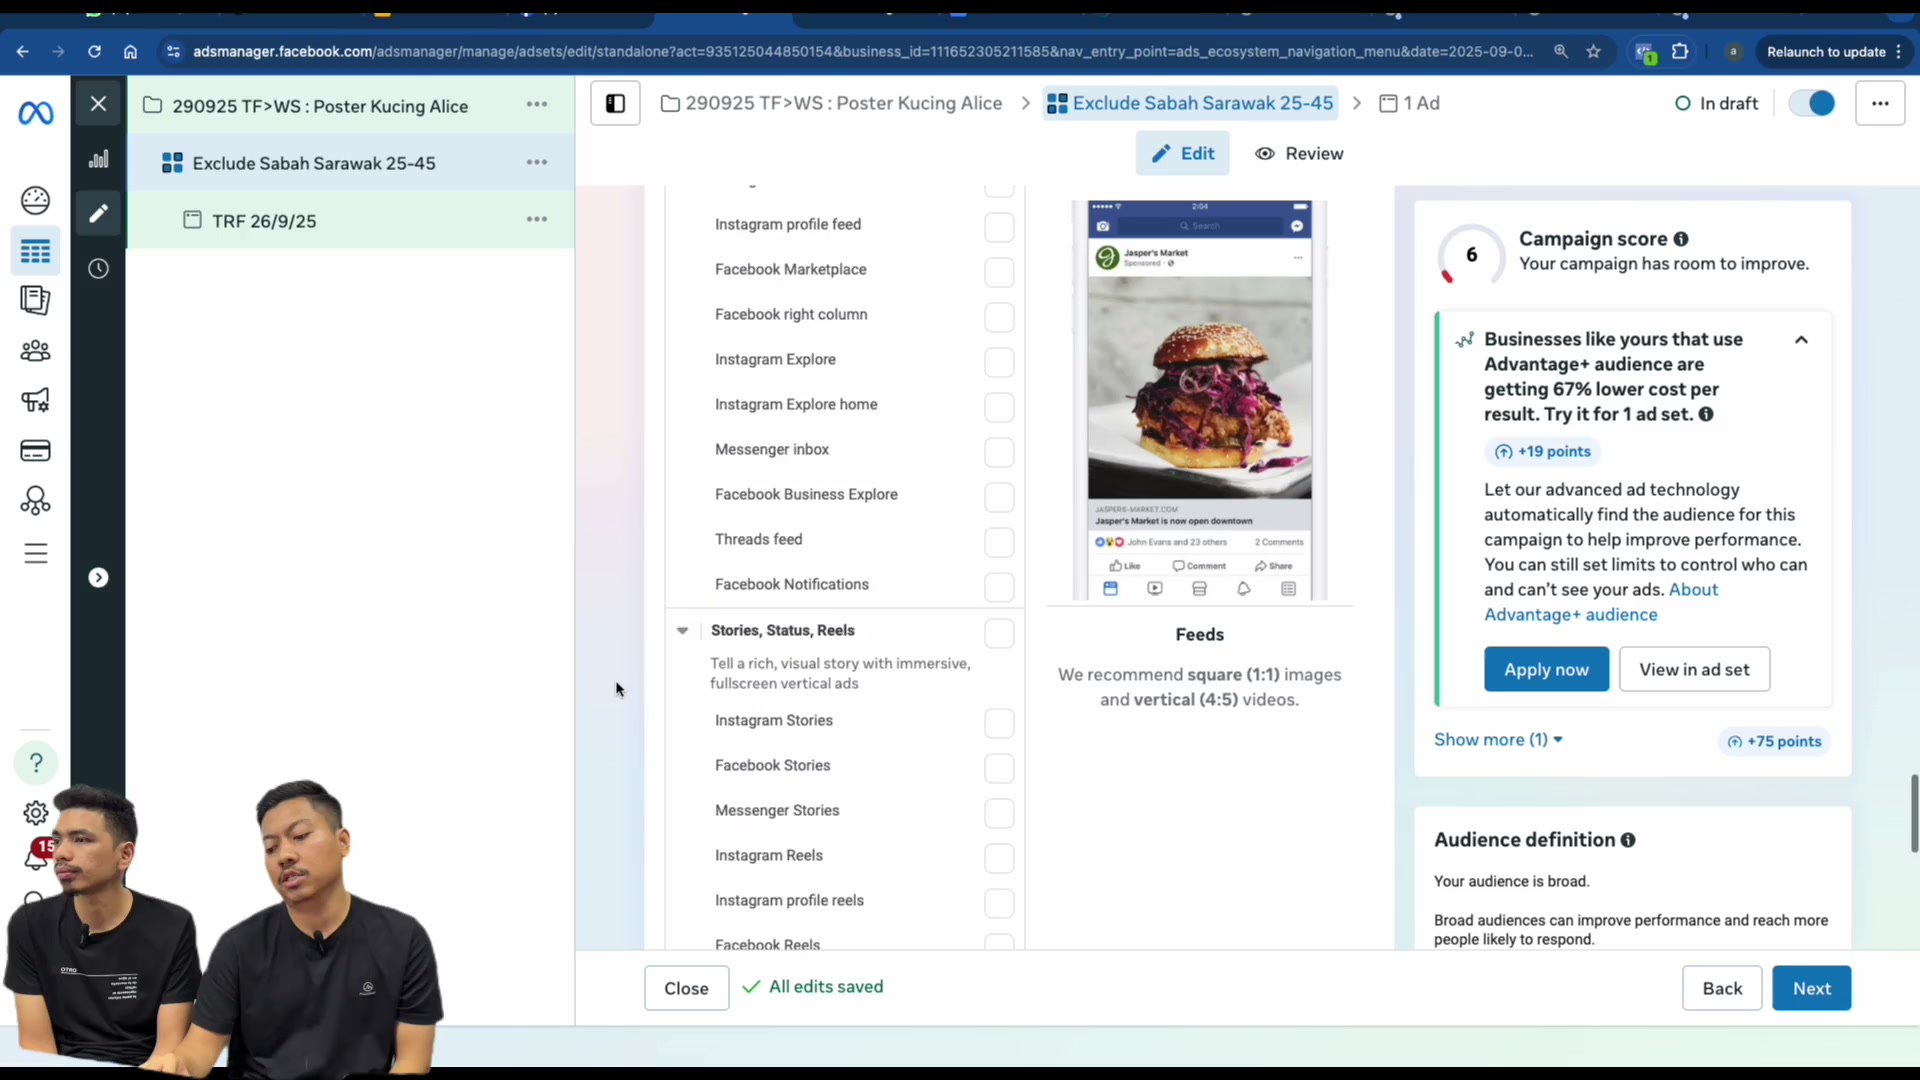Check Facebook Marketplace placement

click(x=999, y=272)
